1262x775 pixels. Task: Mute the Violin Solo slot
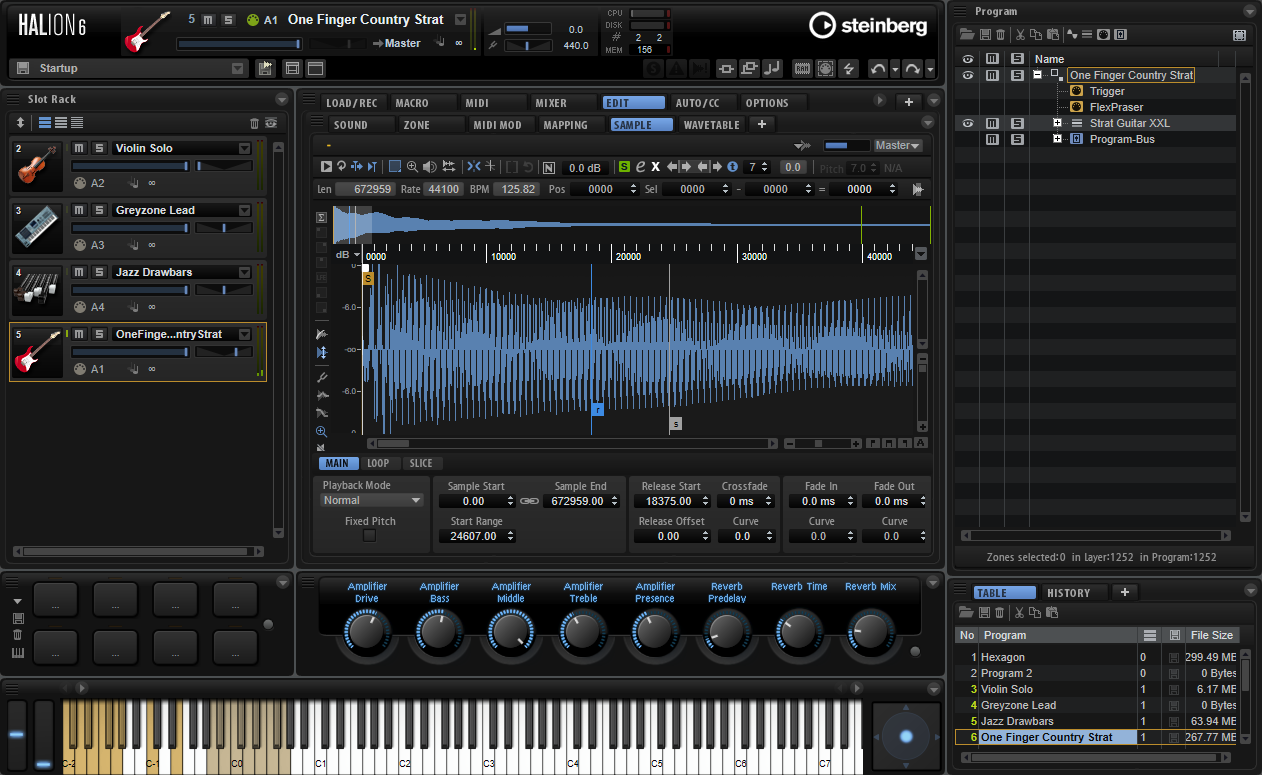pos(80,148)
